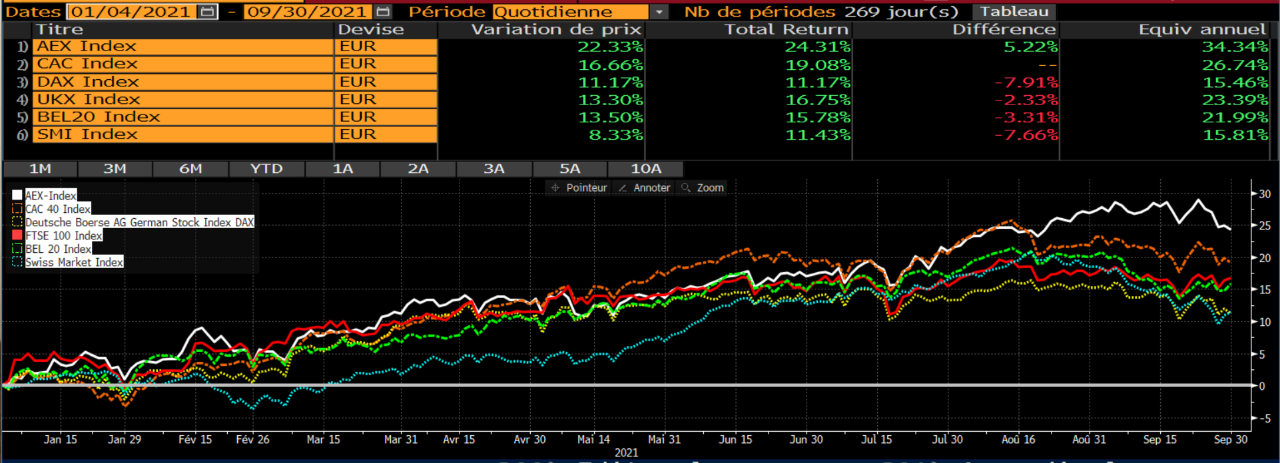Click the end date field 09/30/2021
The image size is (1280, 463).
tap(308, 12)
